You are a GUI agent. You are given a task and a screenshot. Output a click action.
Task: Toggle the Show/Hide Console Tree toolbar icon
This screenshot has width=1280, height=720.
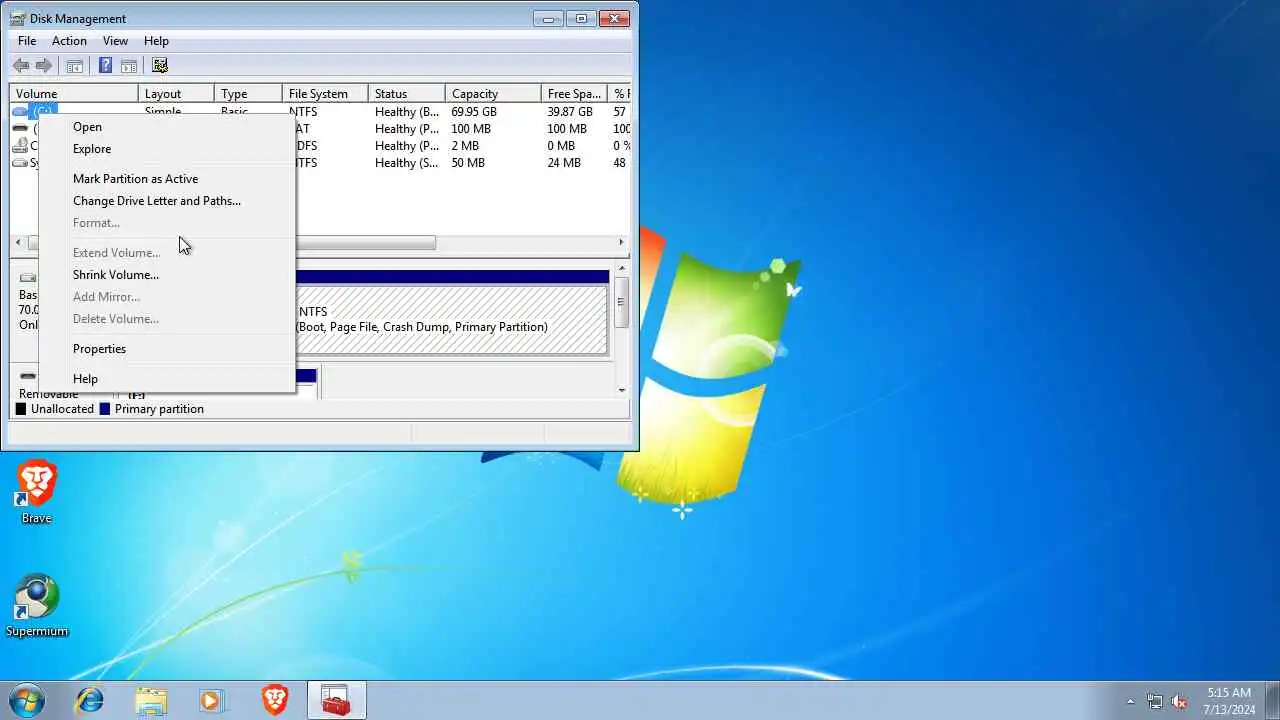pyautogui.click(x=74, y=66)
